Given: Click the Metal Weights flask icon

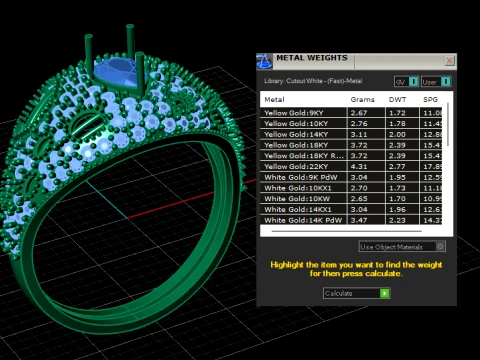Looking at the screenshot, I should tap(264, 62).
